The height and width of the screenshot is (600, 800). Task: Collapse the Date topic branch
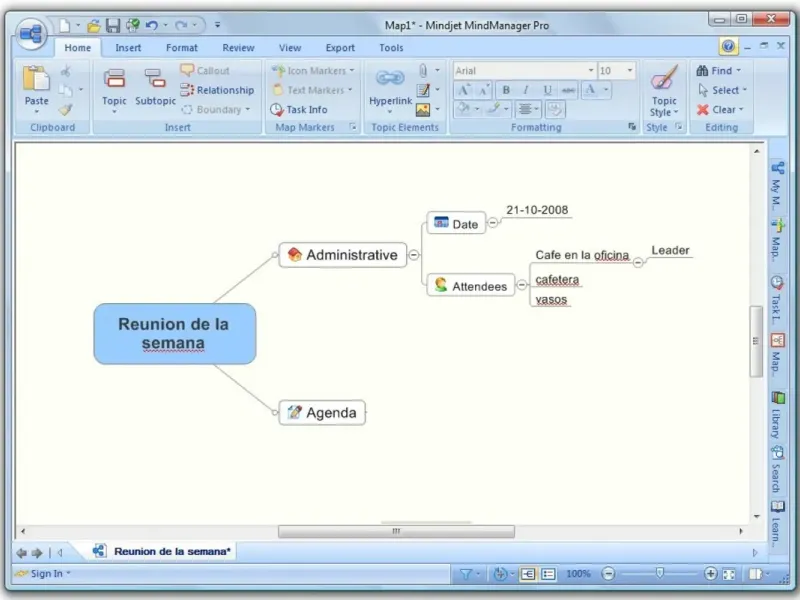pyautogui.click(x=492, y=222)
